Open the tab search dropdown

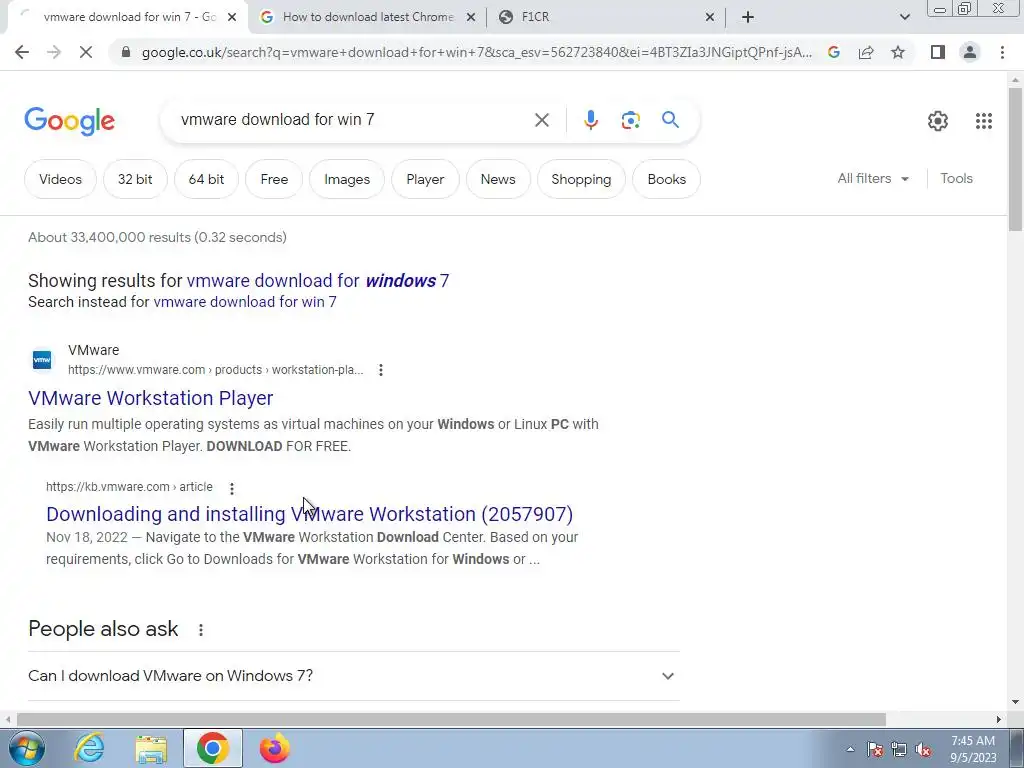pos(904,17)
